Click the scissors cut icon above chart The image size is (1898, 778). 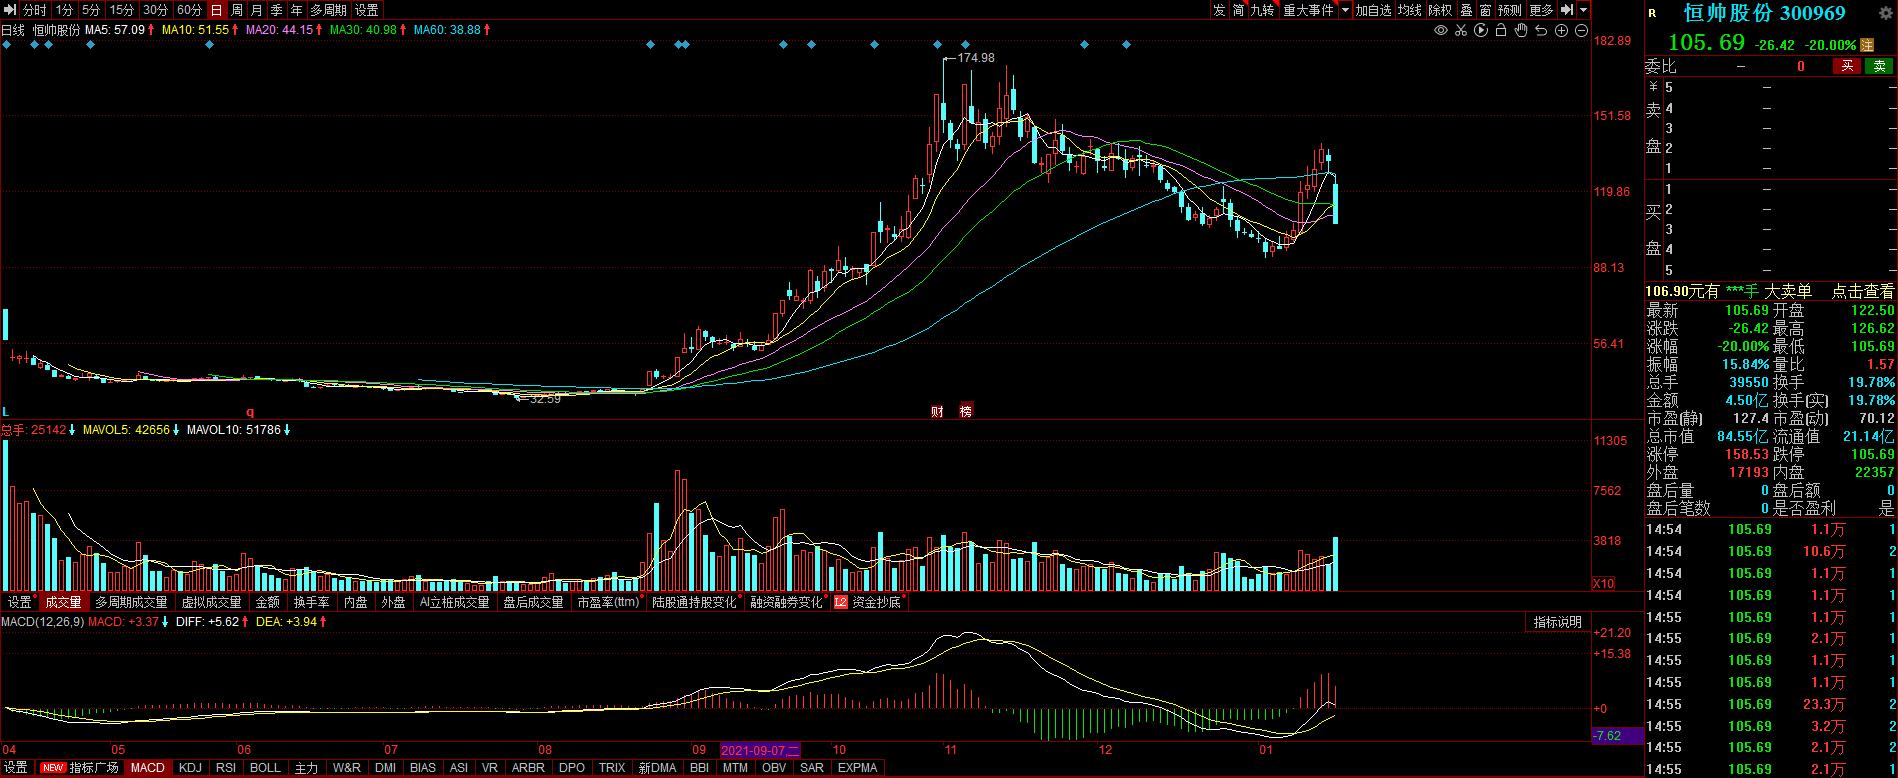[x=1461, y=30]
